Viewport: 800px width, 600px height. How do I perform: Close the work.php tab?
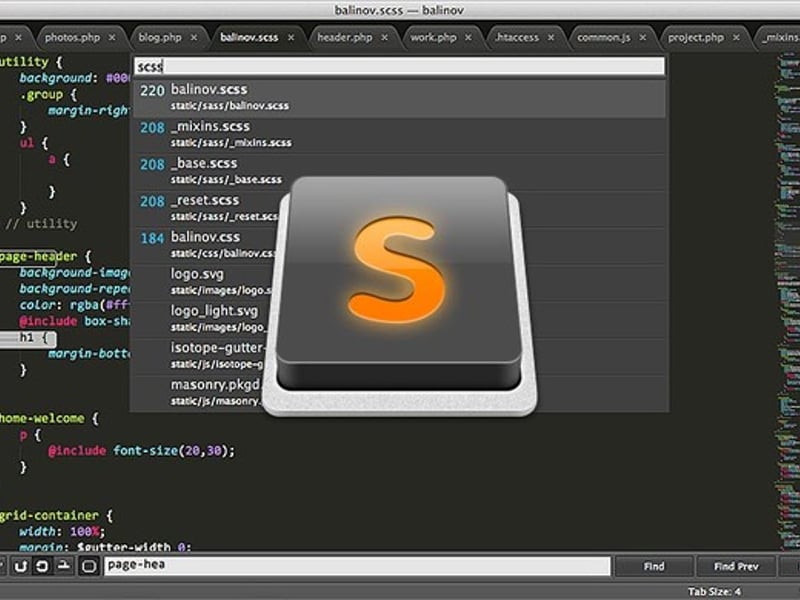pos(468,38)
